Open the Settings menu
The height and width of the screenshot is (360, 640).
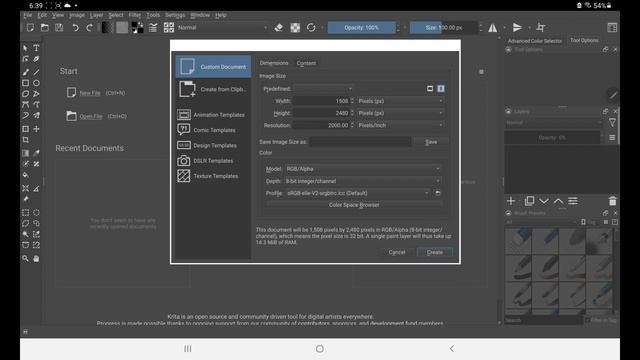[x=175, y=15]
